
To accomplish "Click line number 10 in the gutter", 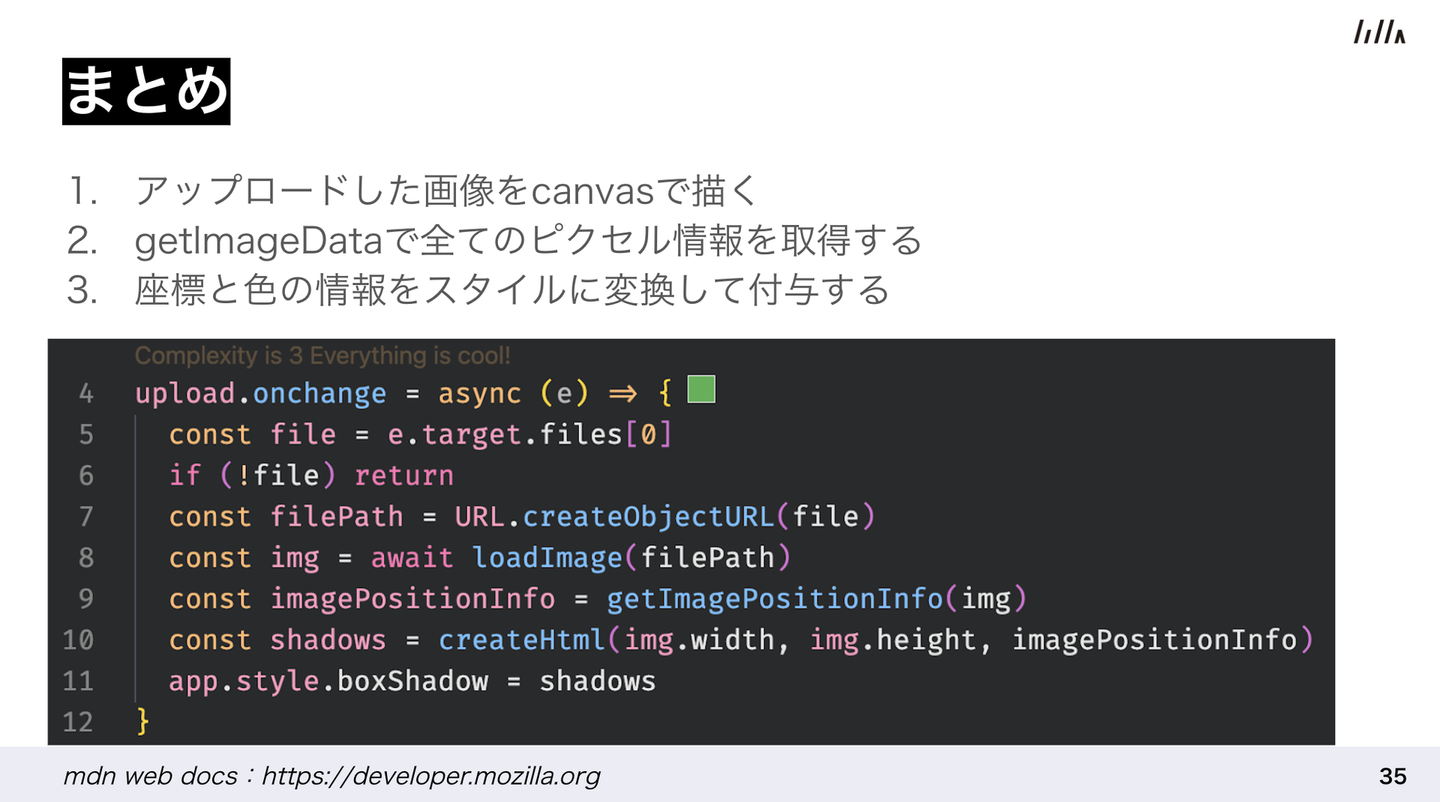I will coord(78,640).
